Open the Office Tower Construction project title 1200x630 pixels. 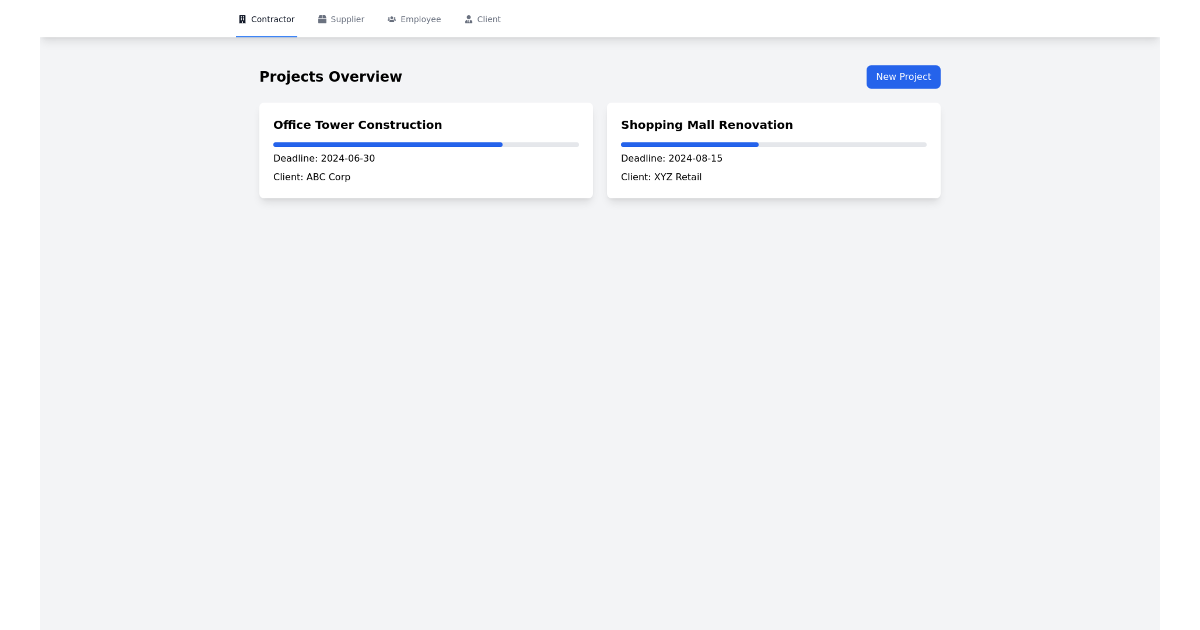357,125
